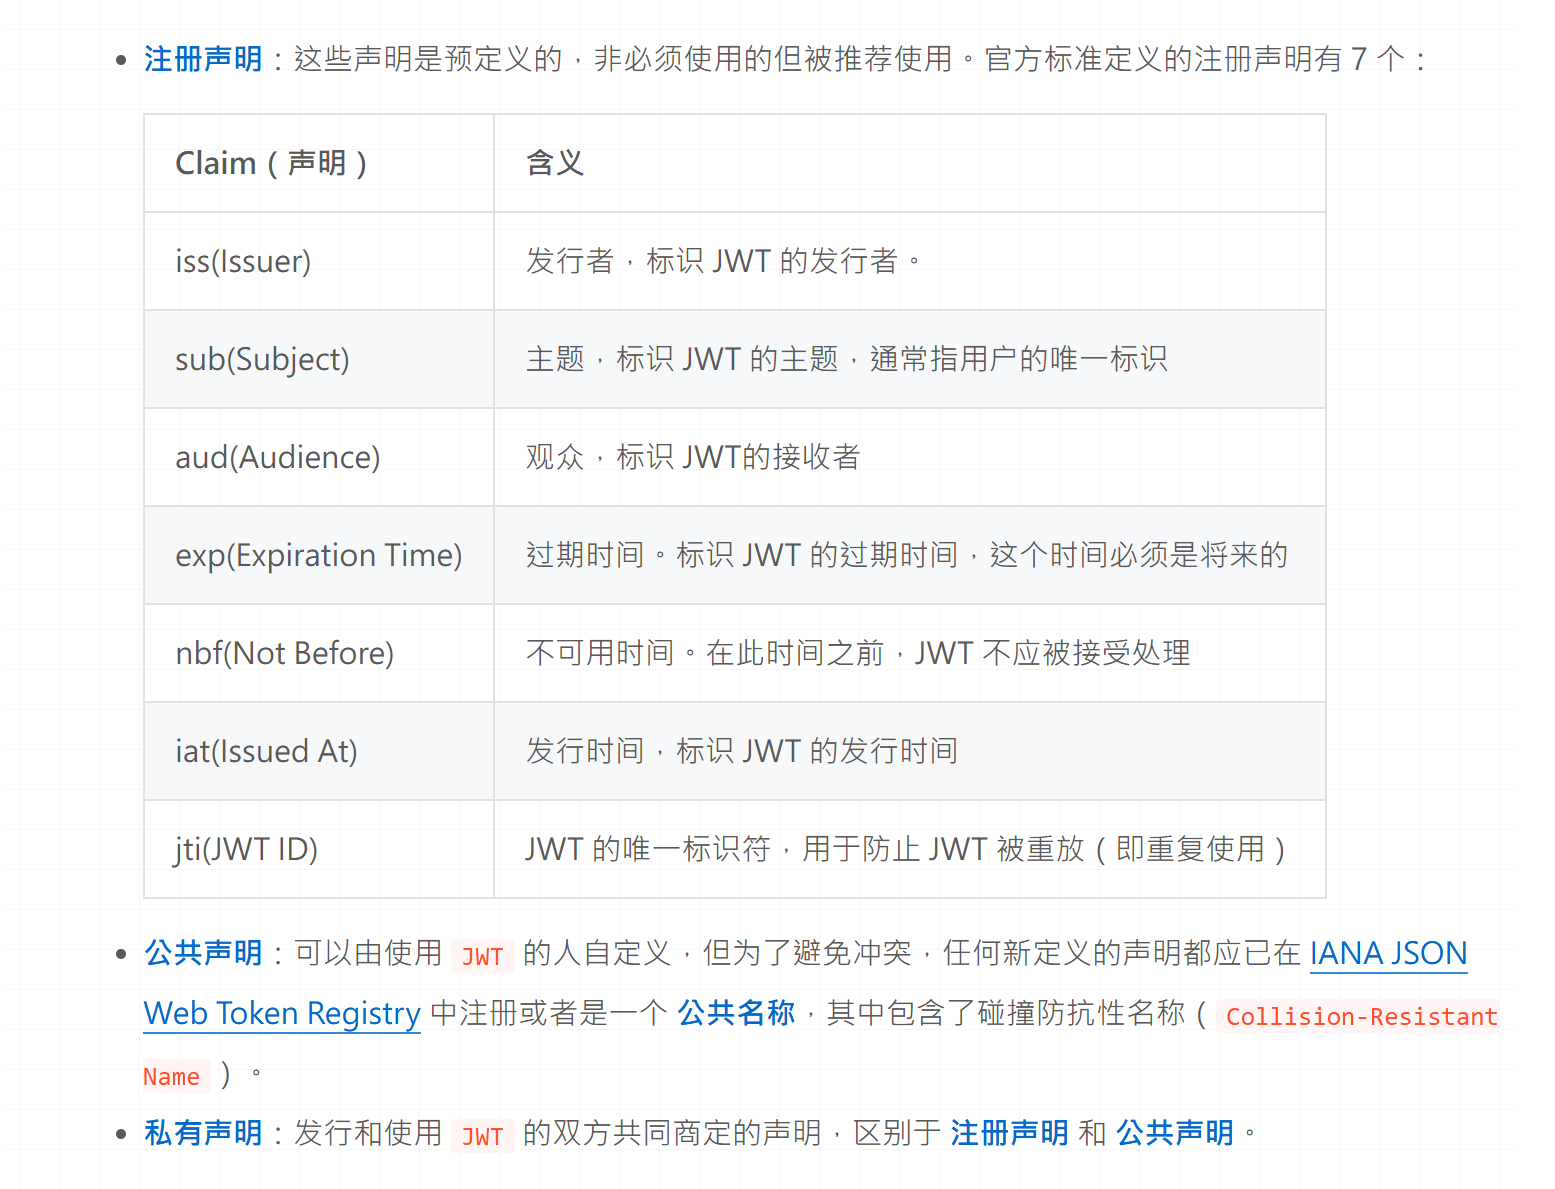Click the JWT code tag after 可以由使用
Image resolution: width=1555 pixels, height=1189 pixels.
point(482,957)
